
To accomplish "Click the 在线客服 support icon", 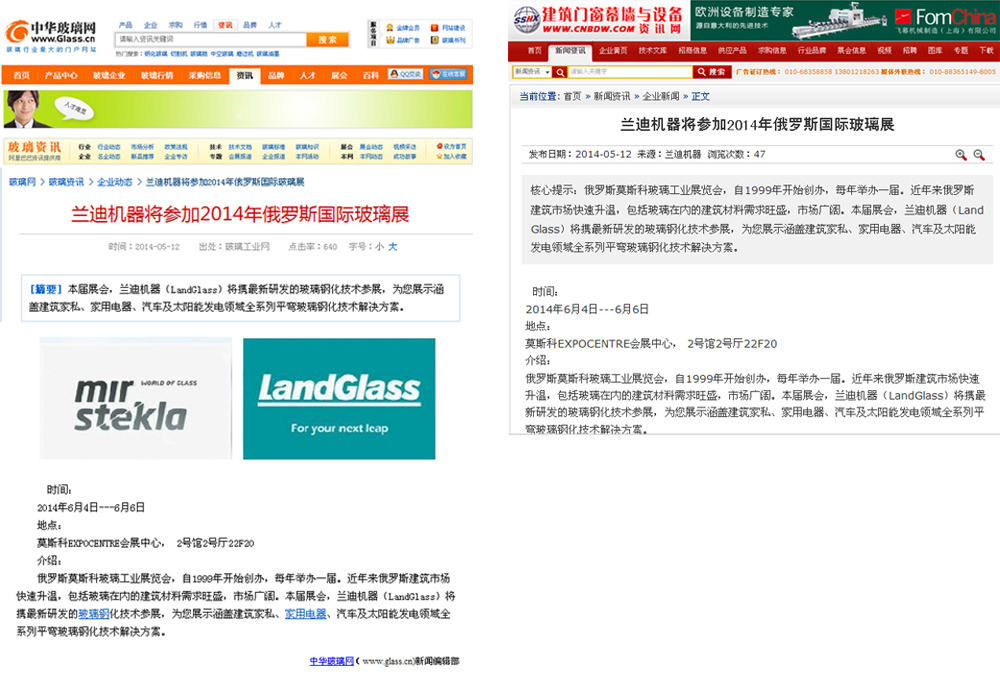I will [449, 75].
